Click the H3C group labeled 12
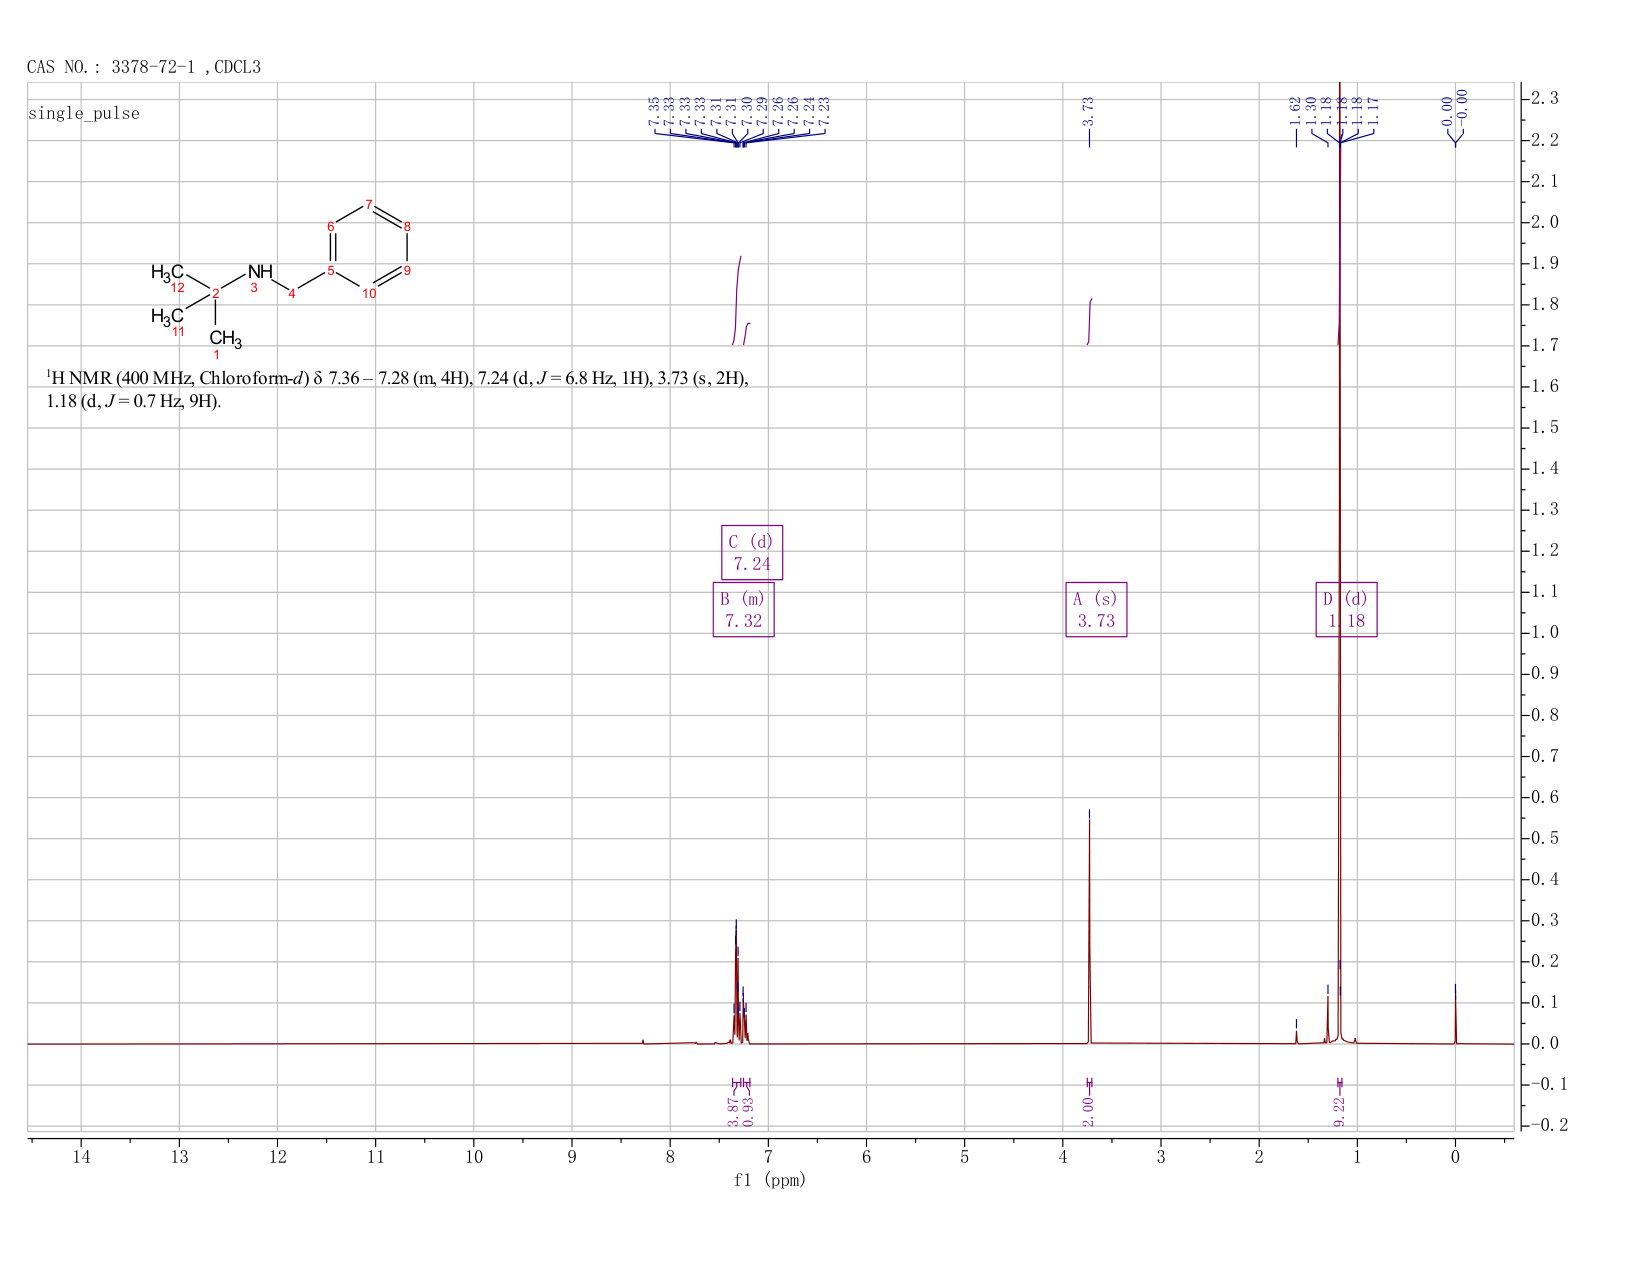Screen dimensions: 1650x1275 [167, 272]
